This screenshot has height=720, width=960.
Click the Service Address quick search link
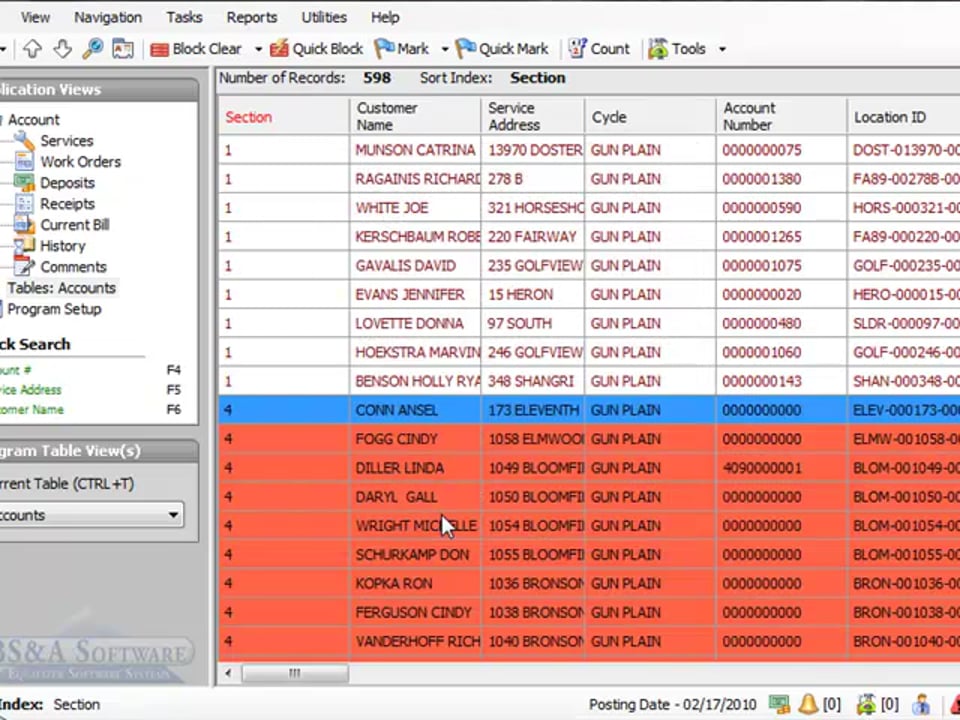pyautogui.click(x=31, y=390)
